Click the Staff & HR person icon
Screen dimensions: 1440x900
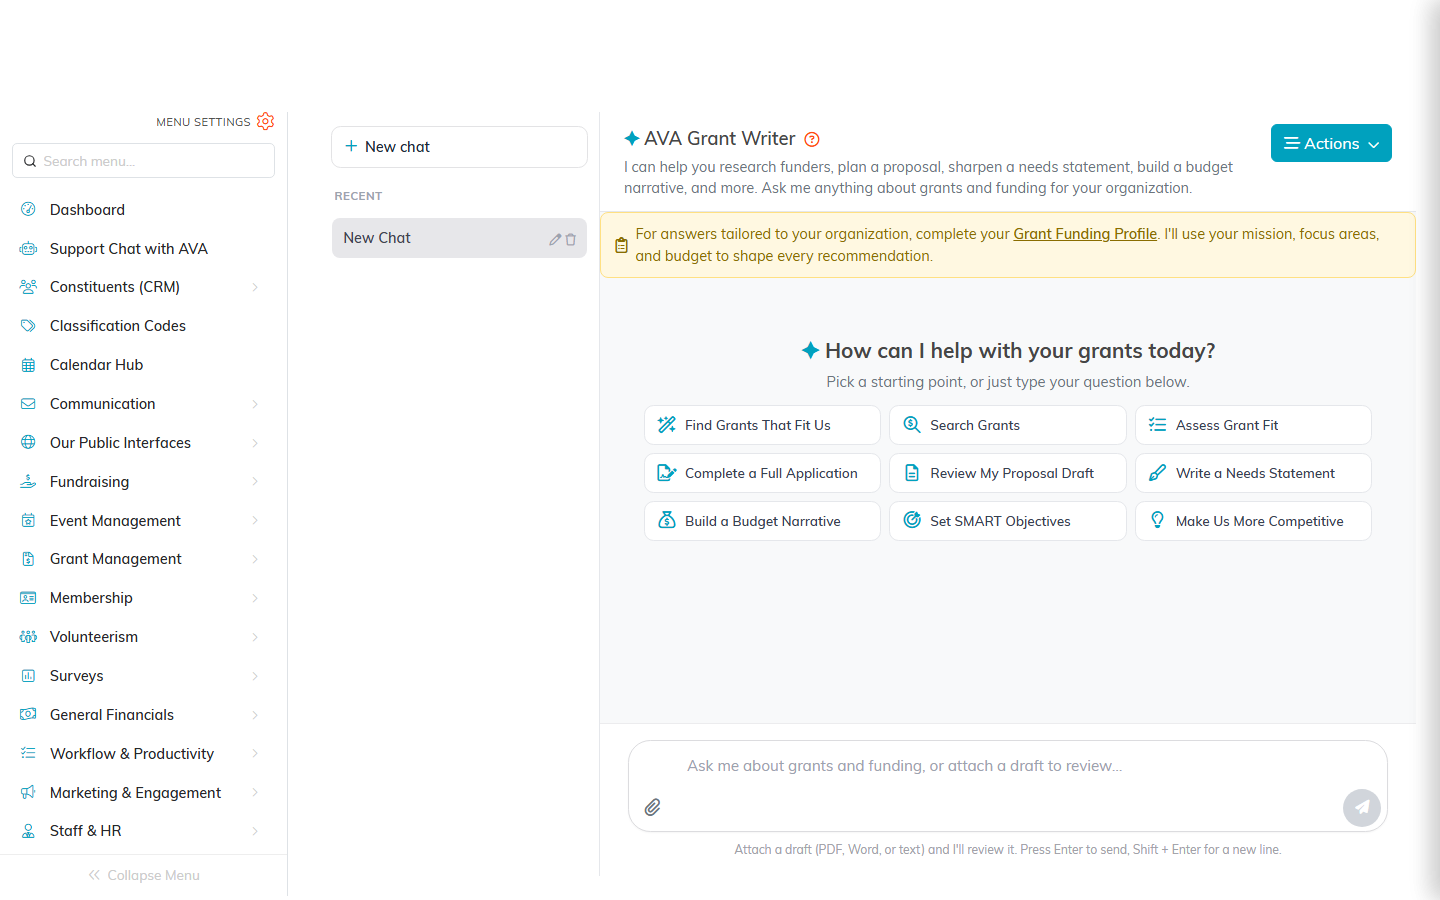(28, 831)
